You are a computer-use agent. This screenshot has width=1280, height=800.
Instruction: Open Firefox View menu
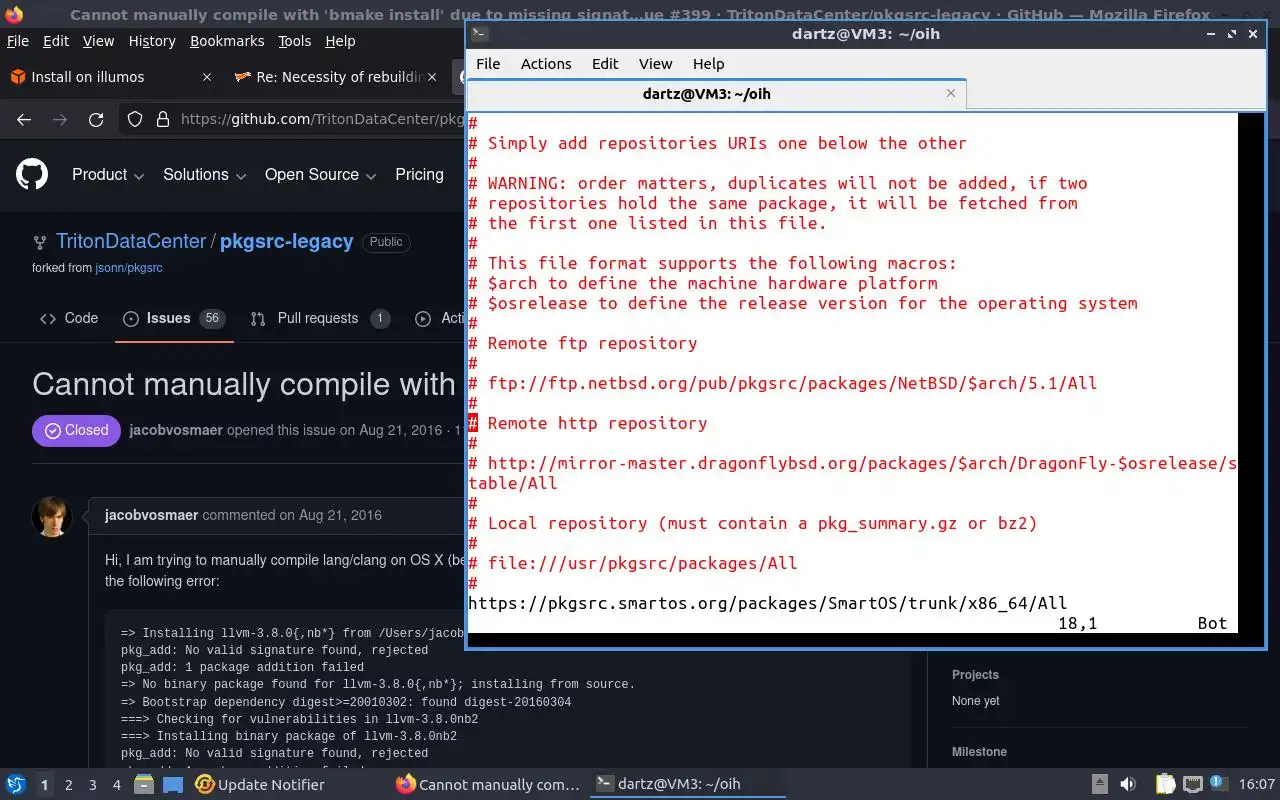[x=98, y=41]
